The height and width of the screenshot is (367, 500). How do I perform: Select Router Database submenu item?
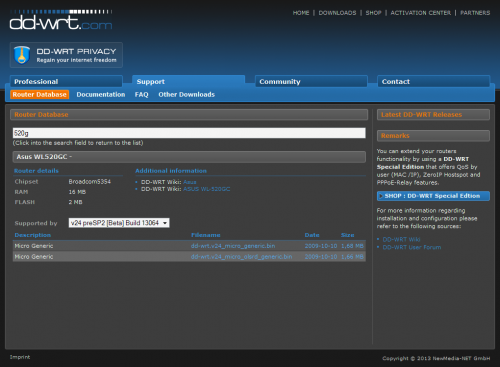pyautogui.click(x=39, y=94)
